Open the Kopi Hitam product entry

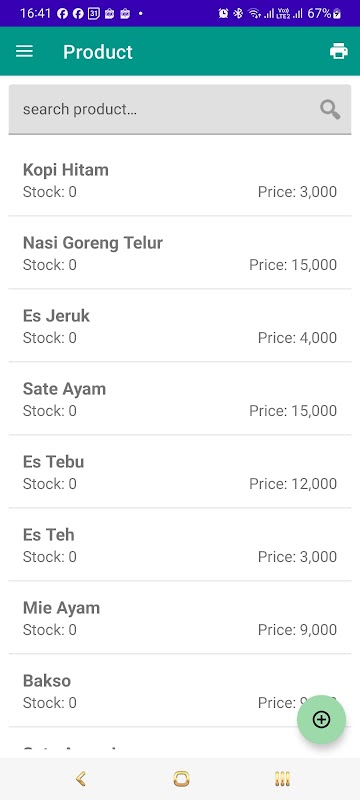tap(180, 180)
